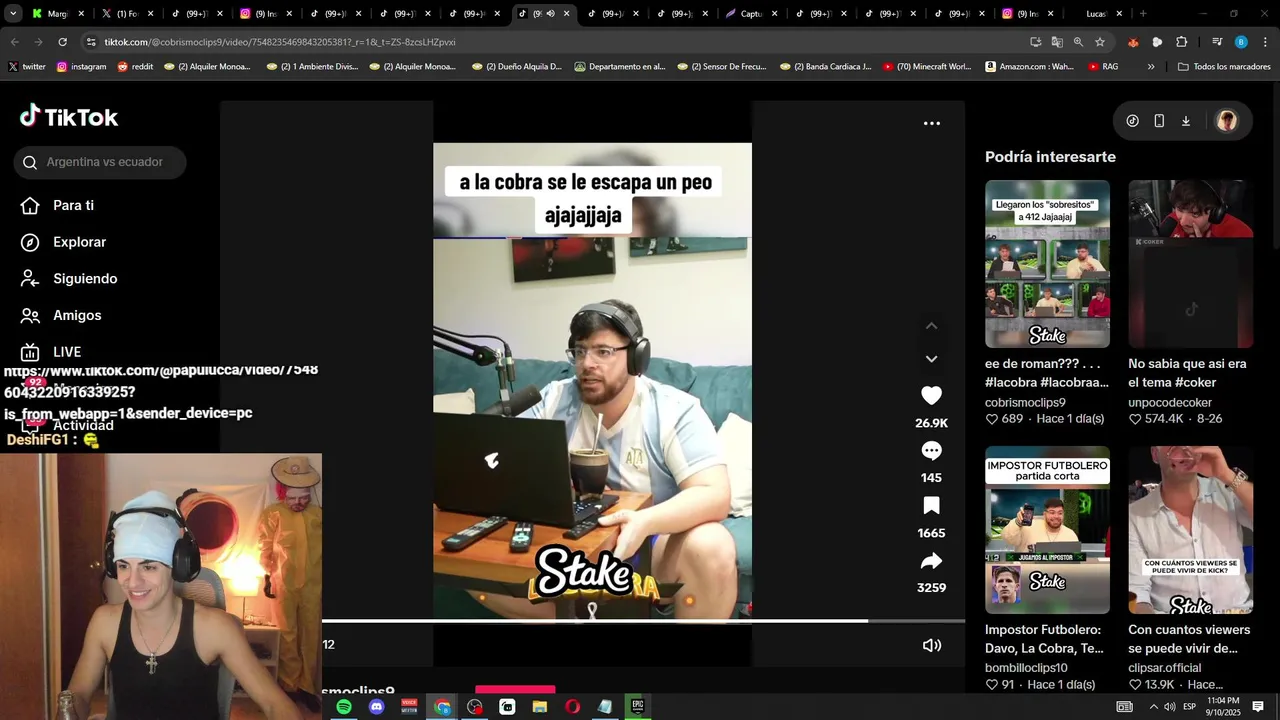Mute the video using speaker icon
The image size is (1280, 720).
931,645
